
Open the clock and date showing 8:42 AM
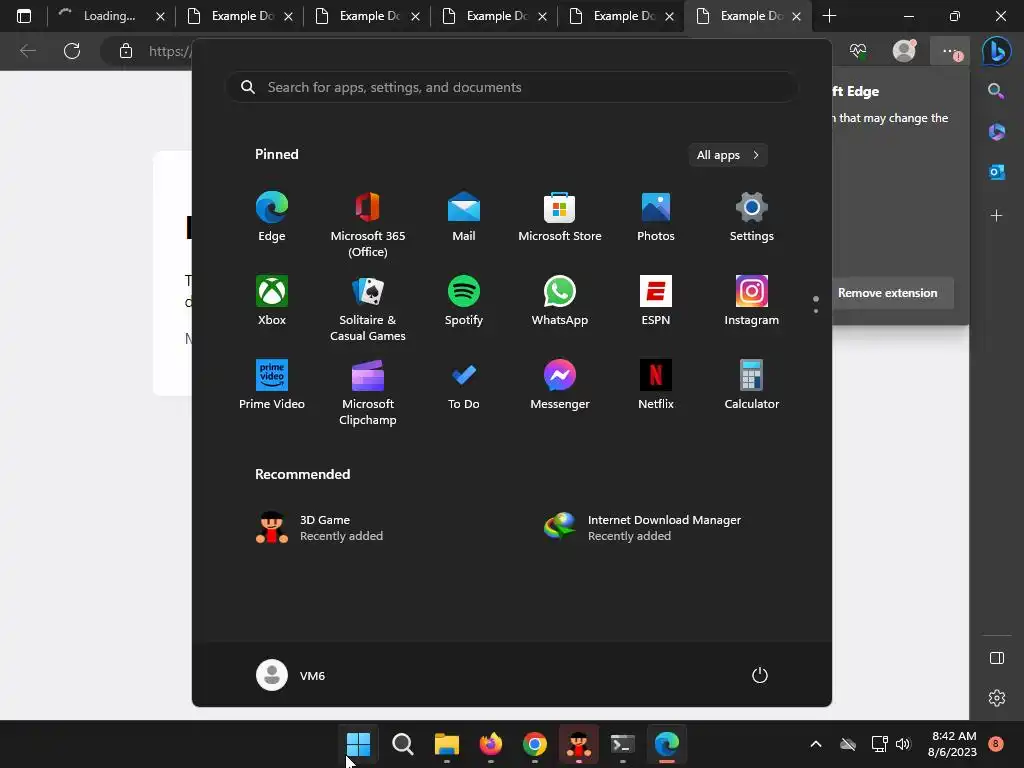(953, 744)
